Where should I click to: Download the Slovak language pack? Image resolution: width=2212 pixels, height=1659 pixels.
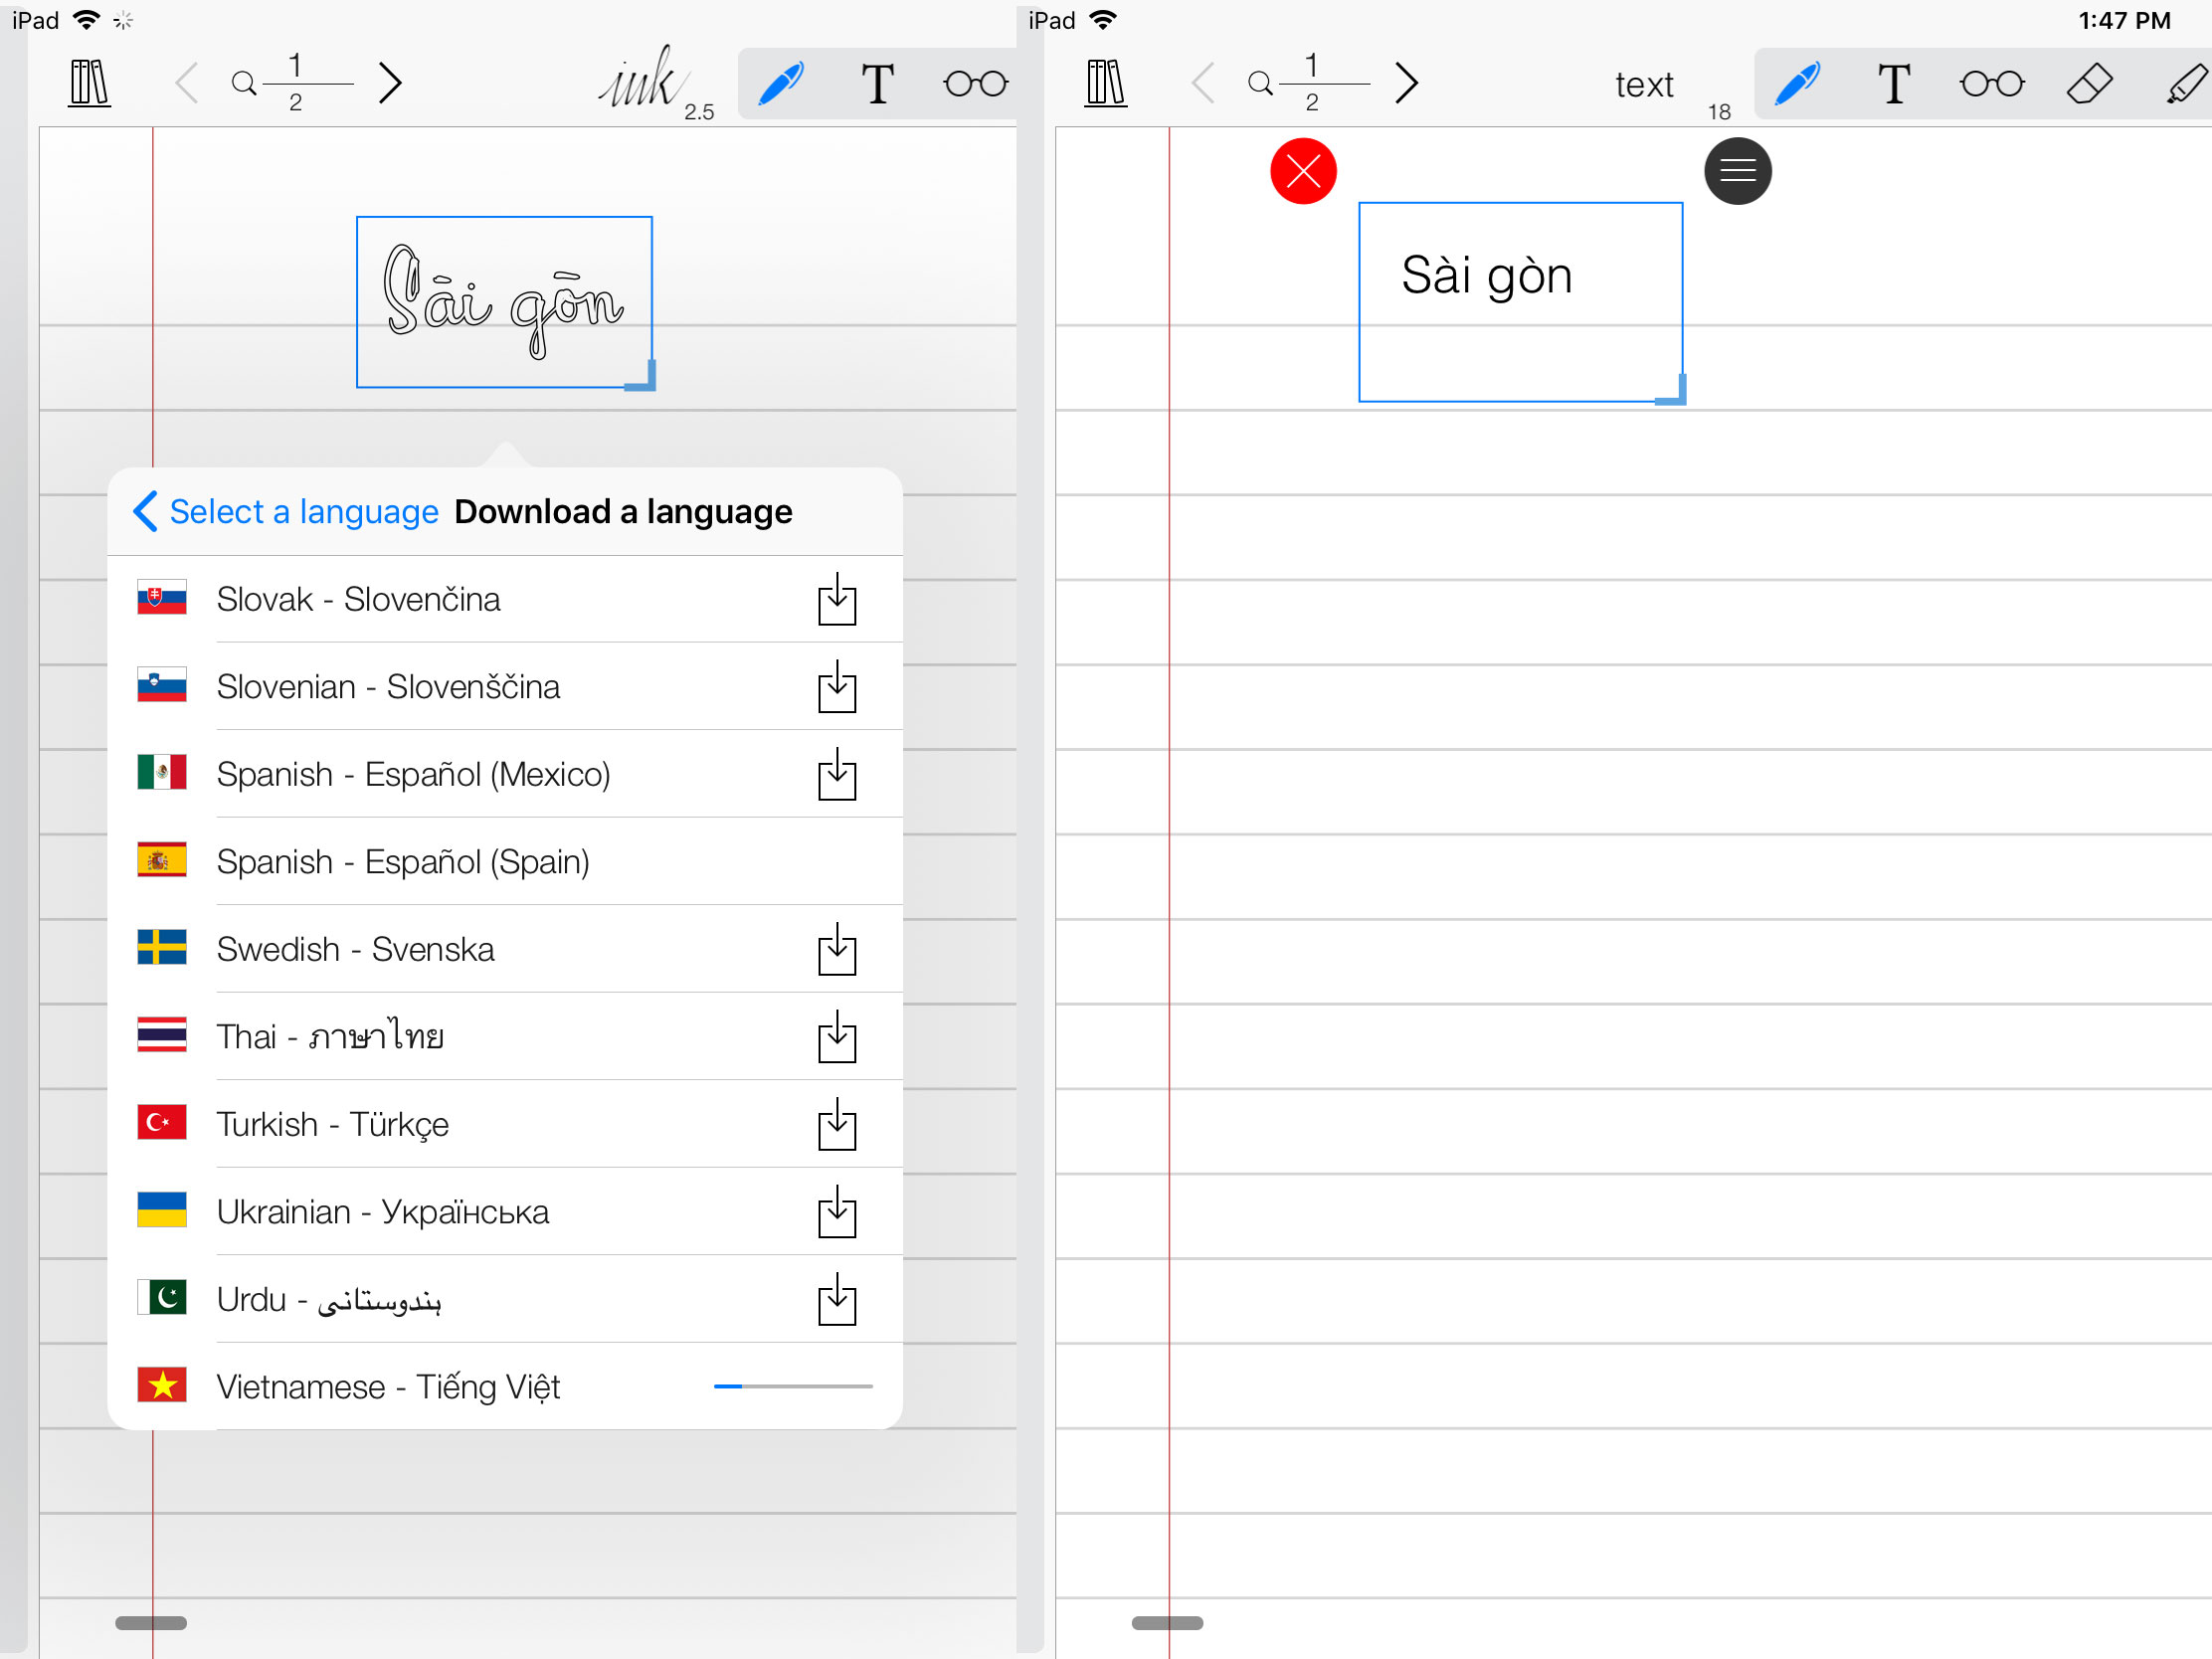836,599
